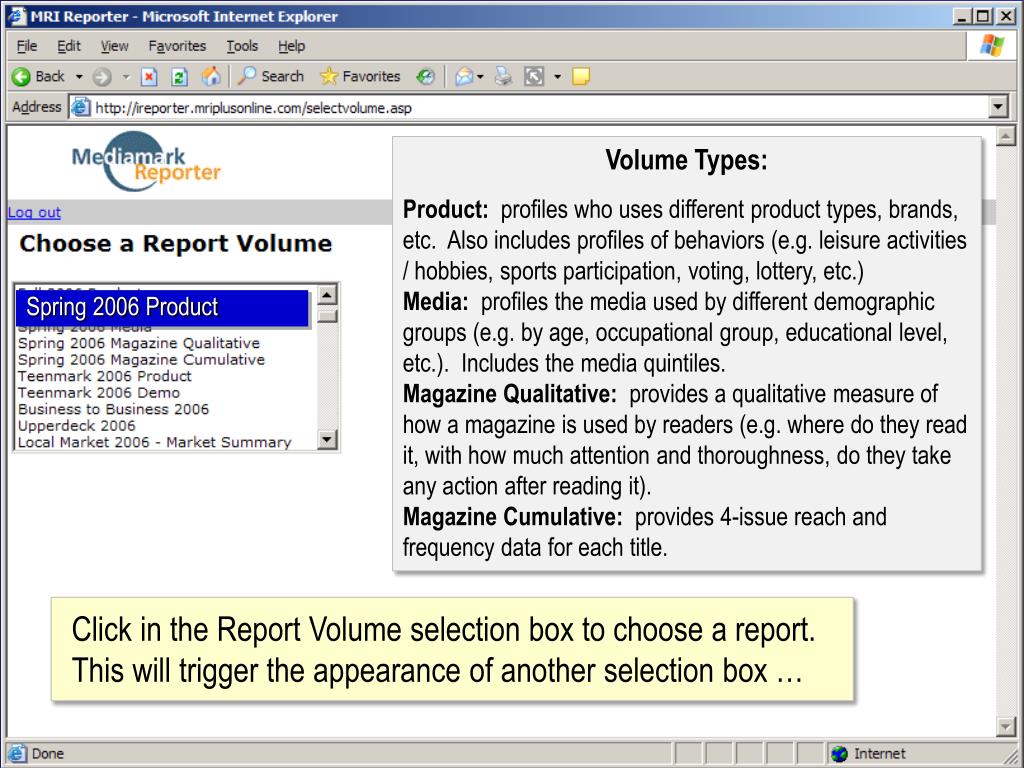
Task: Select Teenmark 2006 Demo volume
Action: pyautogui.click(x=99, y=392)
